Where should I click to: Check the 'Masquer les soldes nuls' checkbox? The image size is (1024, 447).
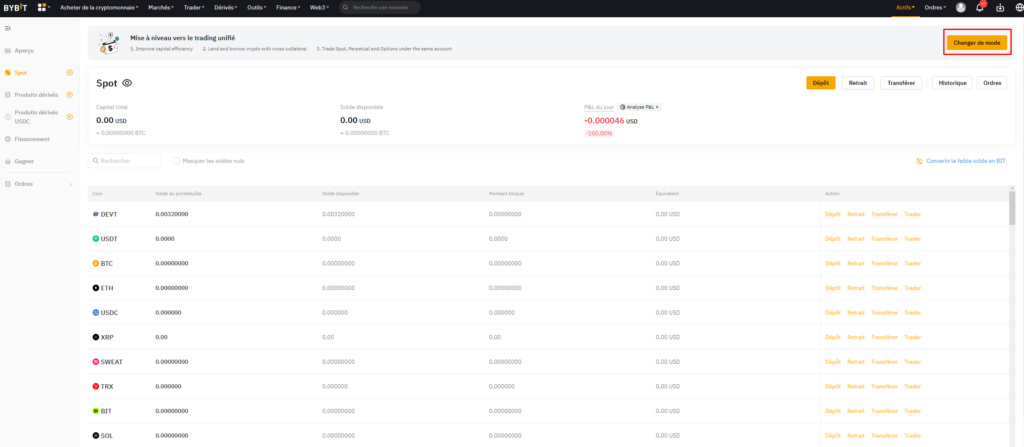click(x=176, y=160)
